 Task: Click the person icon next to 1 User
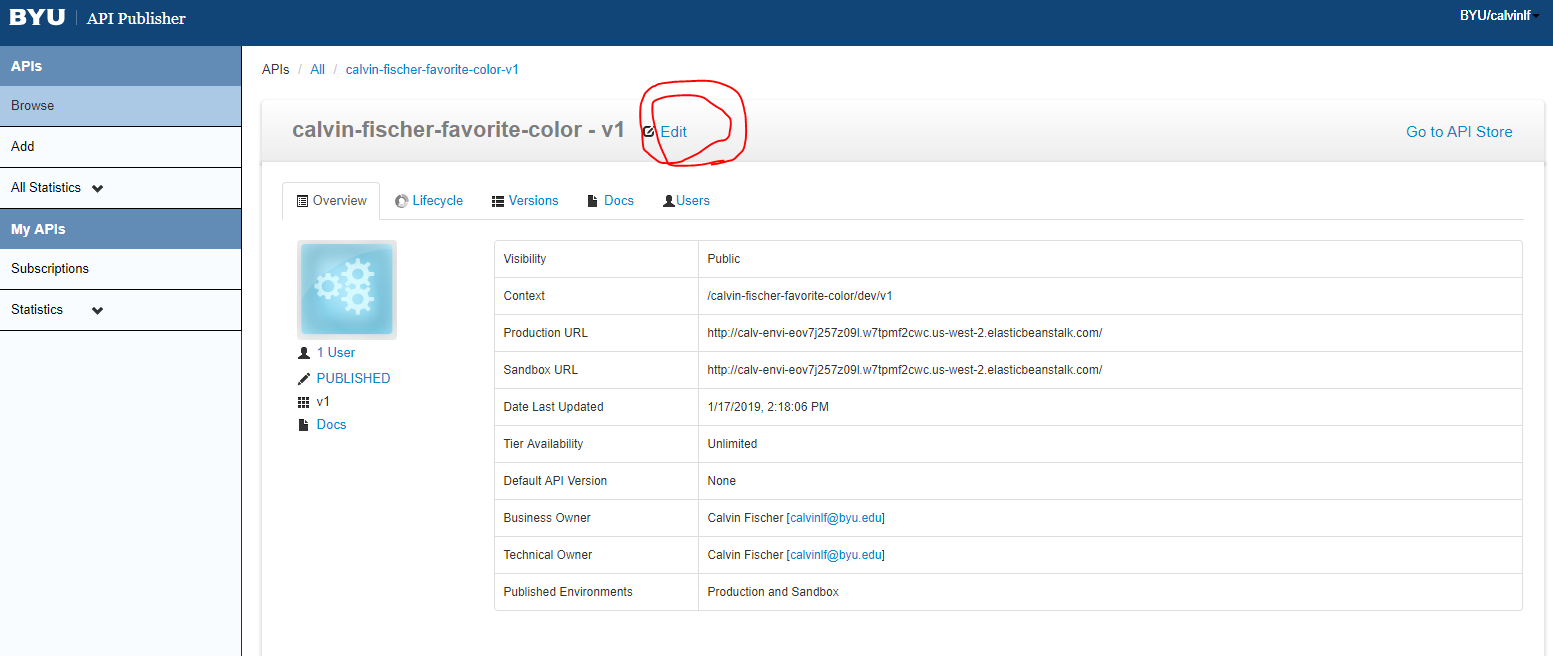click(304, 353)
